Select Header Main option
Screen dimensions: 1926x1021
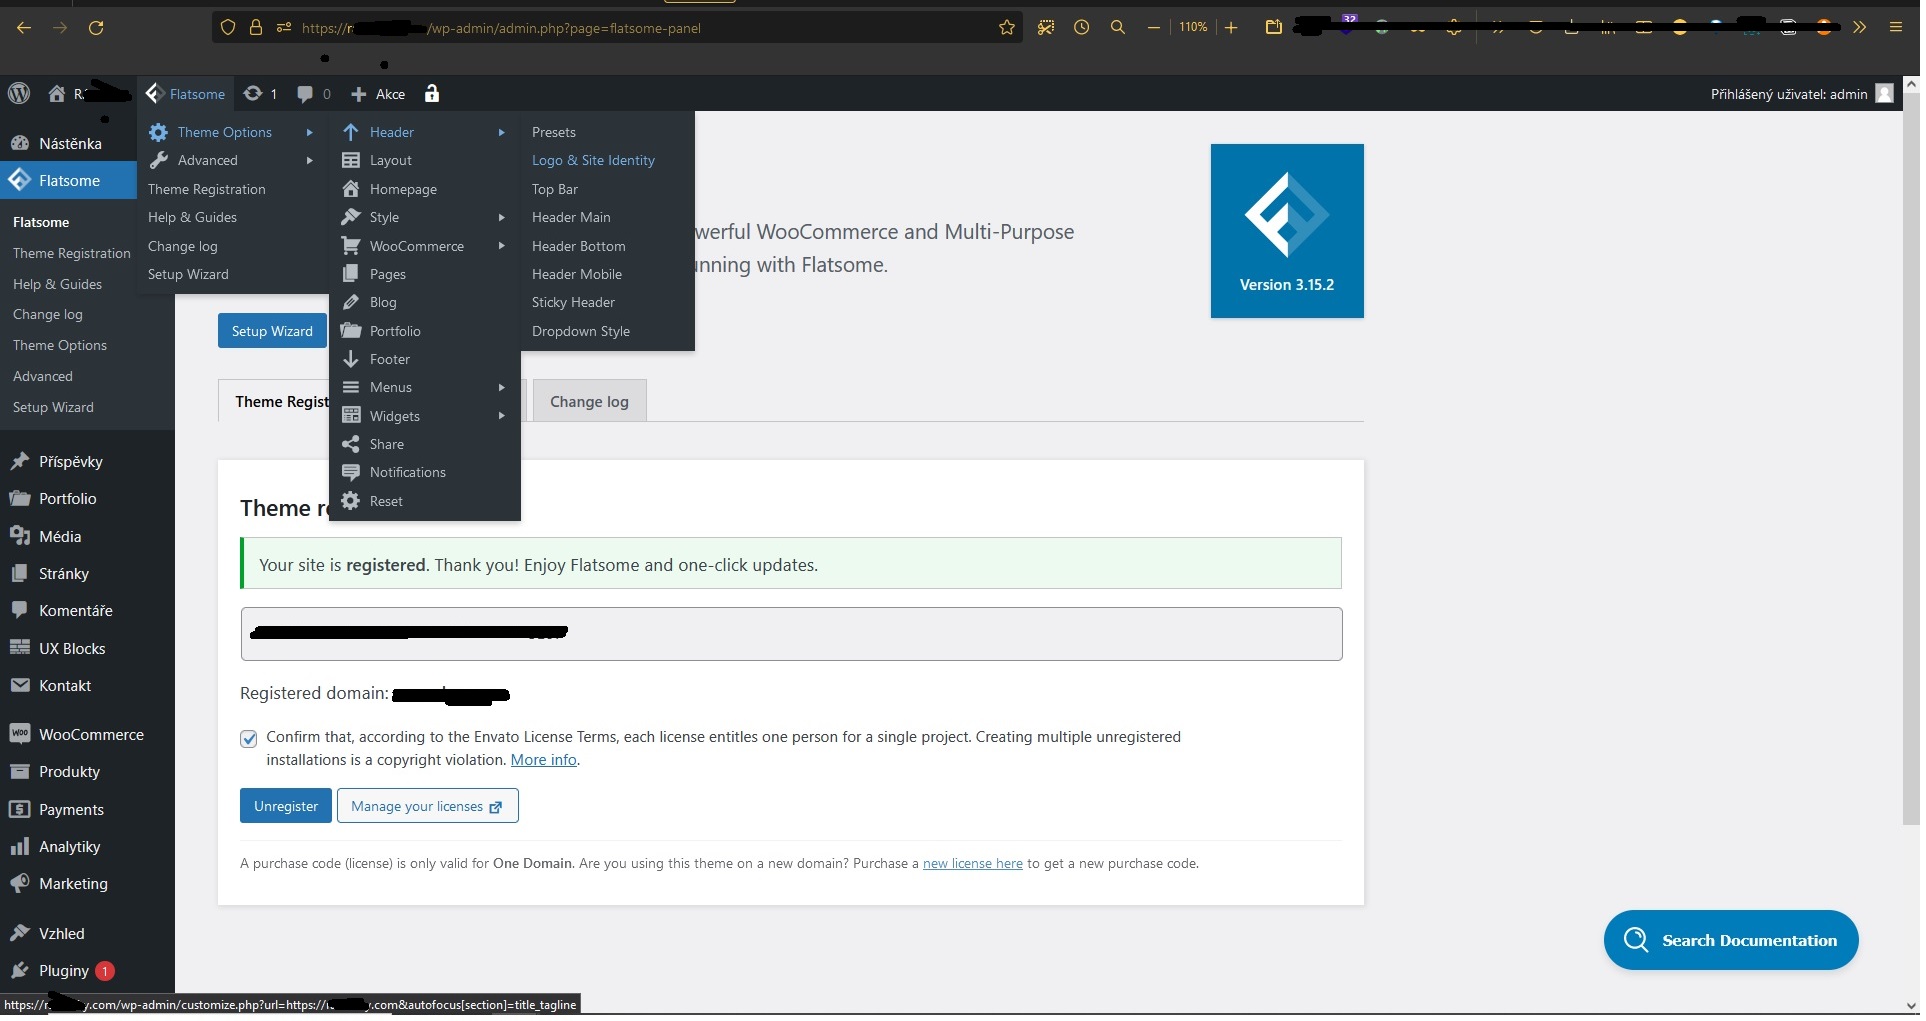pyautogui.click(x=573, y=217)
